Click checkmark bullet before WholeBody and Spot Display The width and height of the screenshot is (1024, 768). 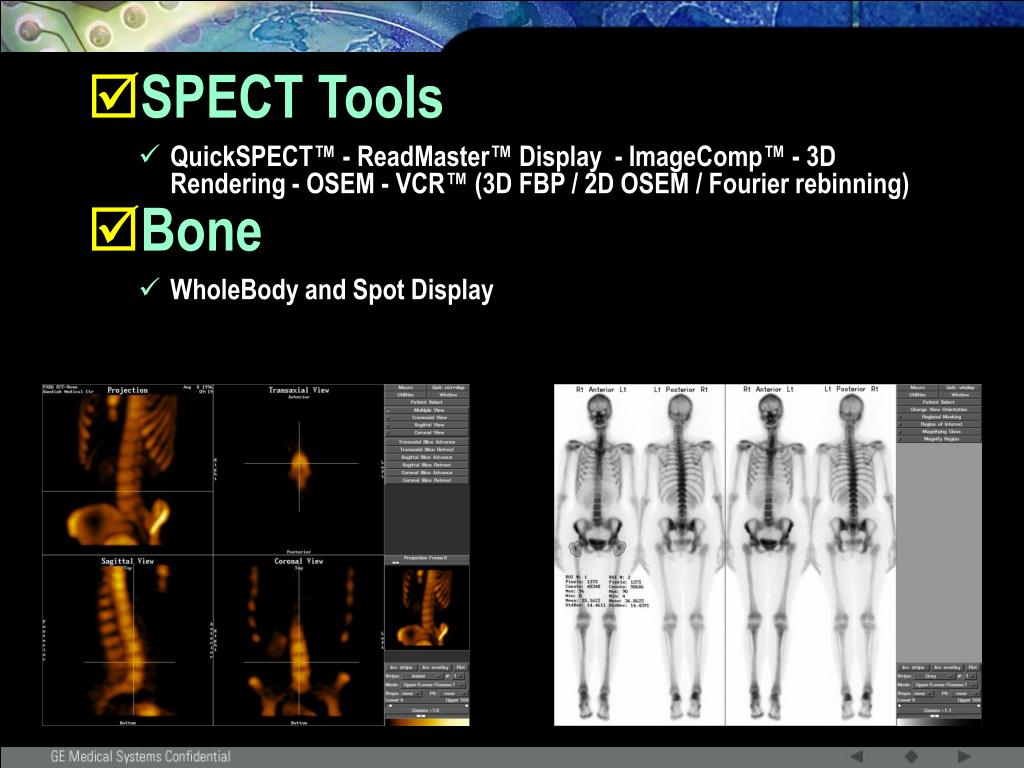click(x=150, y=287)
